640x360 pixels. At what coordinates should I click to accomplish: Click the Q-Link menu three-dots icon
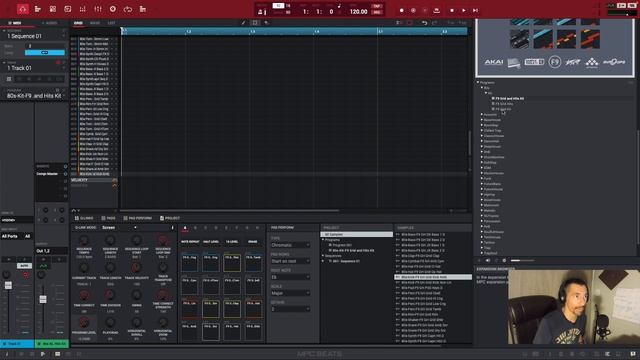172,228
